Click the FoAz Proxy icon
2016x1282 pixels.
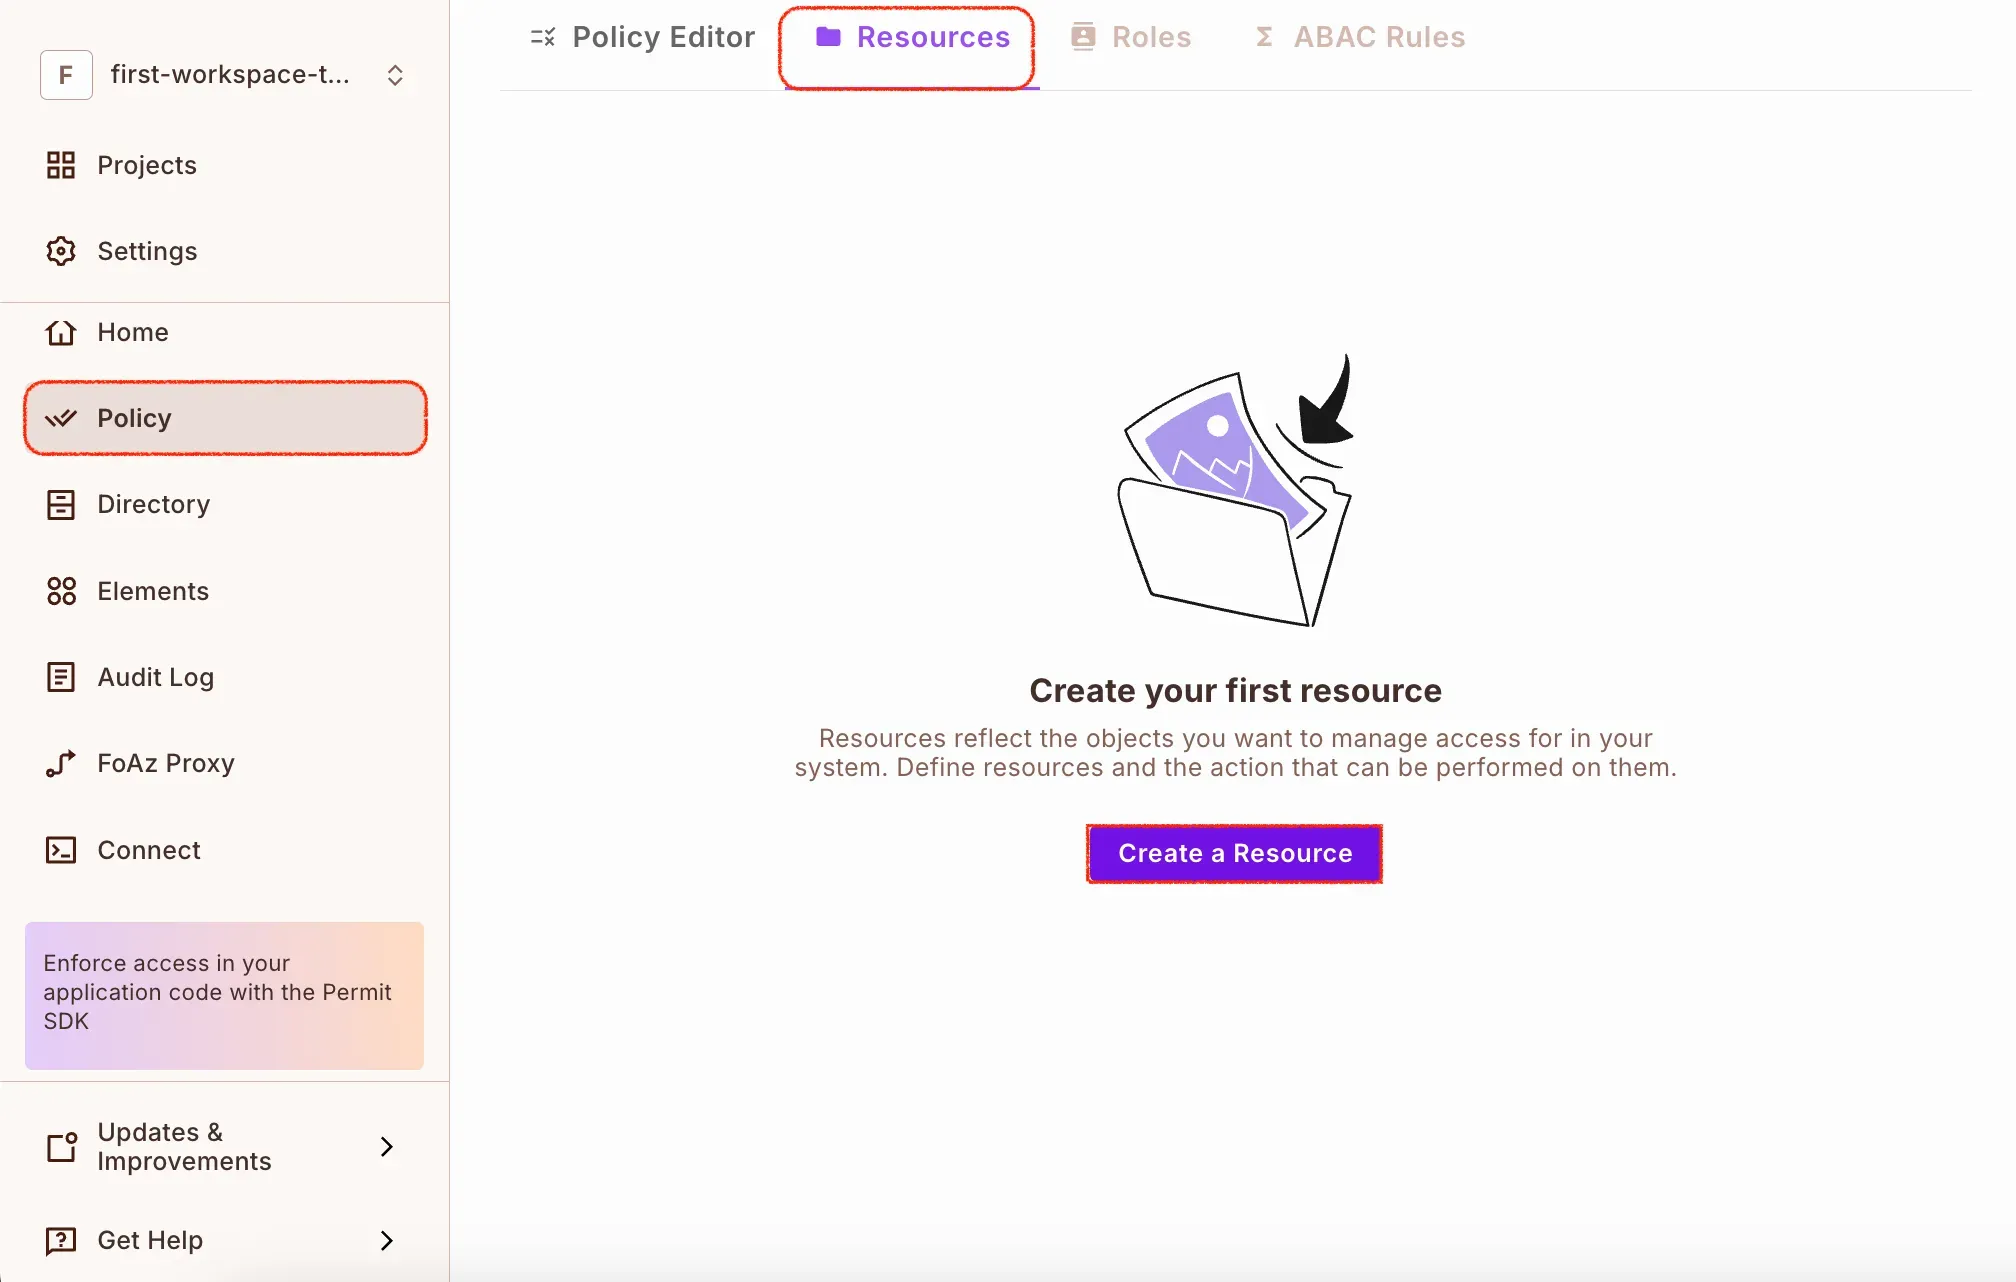coord(61,764)
